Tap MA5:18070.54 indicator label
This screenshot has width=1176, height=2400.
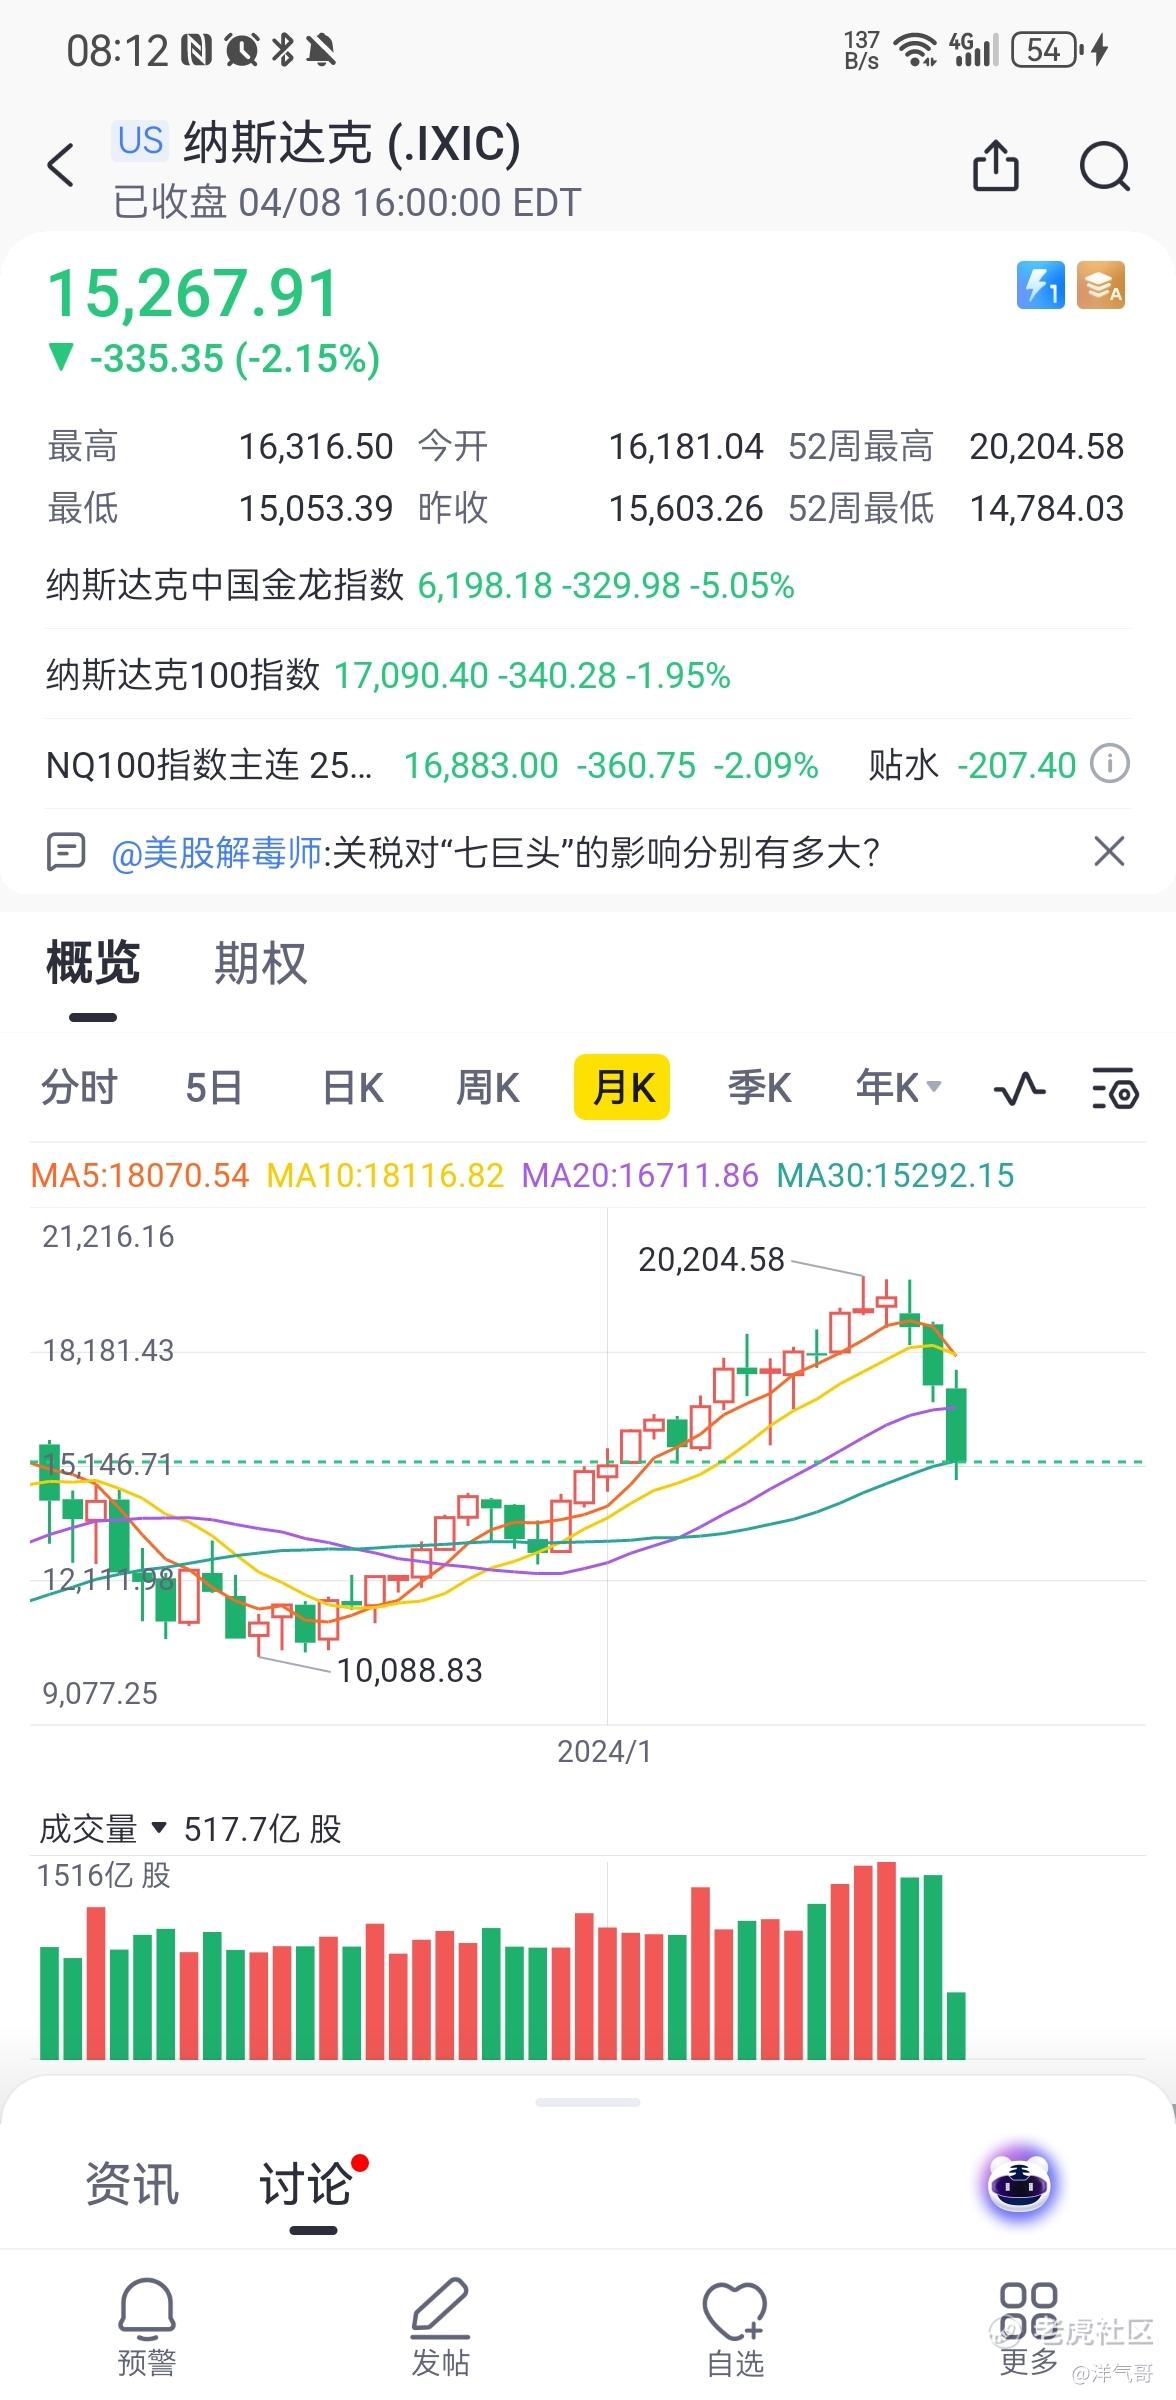point(140,1175)
